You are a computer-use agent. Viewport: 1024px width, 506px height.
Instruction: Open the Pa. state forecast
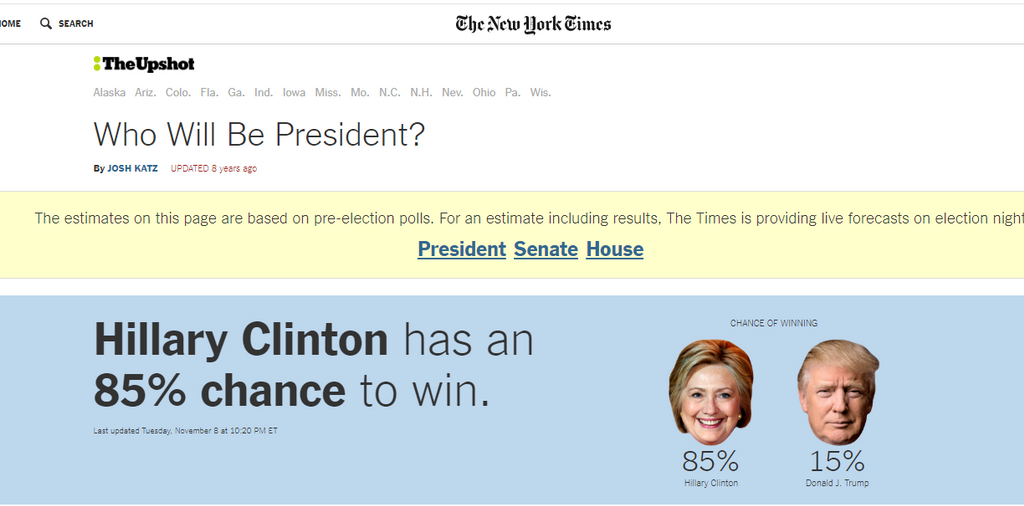(x=513, y=93)
